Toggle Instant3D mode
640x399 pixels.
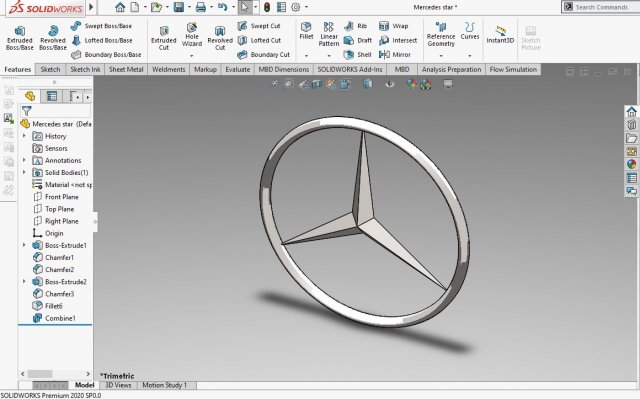[x=500, y=34]
